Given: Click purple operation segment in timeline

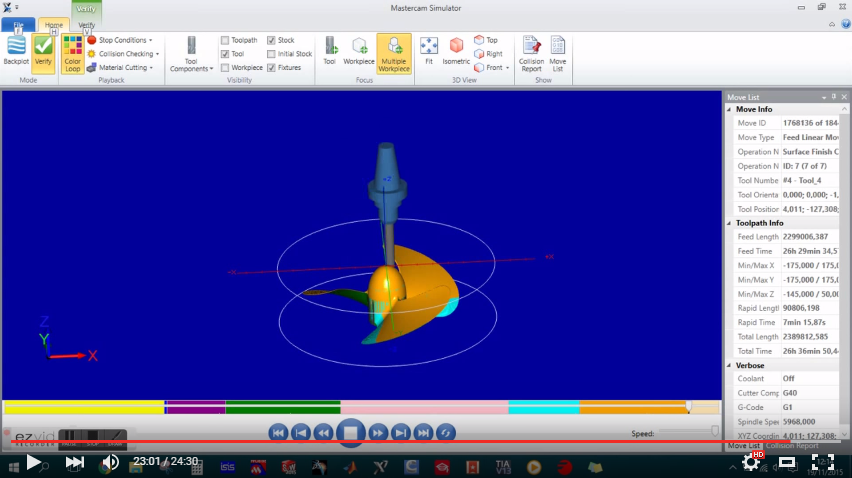Looking at the screenshot, I should click(196, 407).
